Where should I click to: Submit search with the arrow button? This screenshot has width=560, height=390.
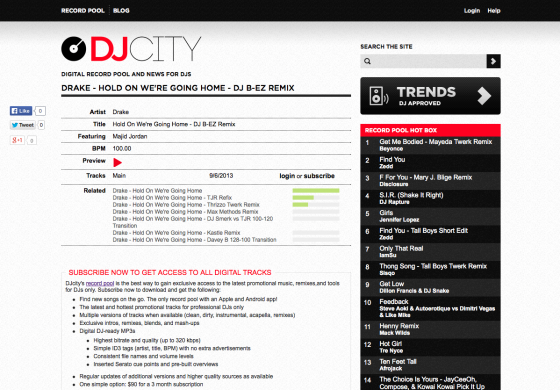tap(493, 61)
